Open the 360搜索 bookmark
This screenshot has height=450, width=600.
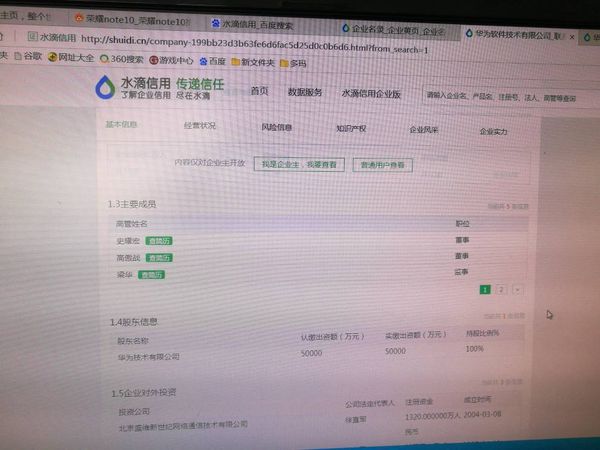point(122,59)
